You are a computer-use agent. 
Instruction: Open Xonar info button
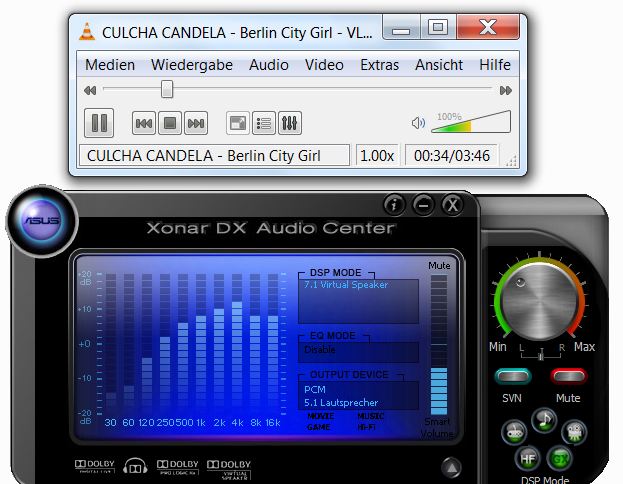coord(394,205)
